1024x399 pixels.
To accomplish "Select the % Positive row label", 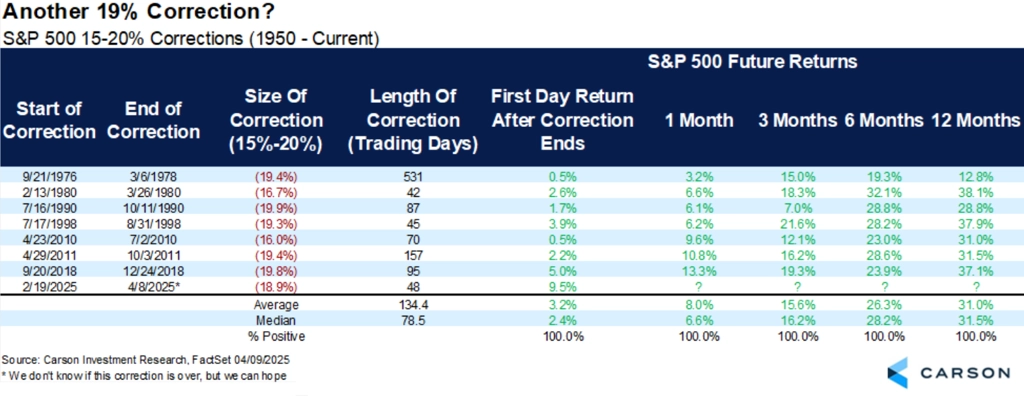I will pyautogui.click(x=278, y=336).
